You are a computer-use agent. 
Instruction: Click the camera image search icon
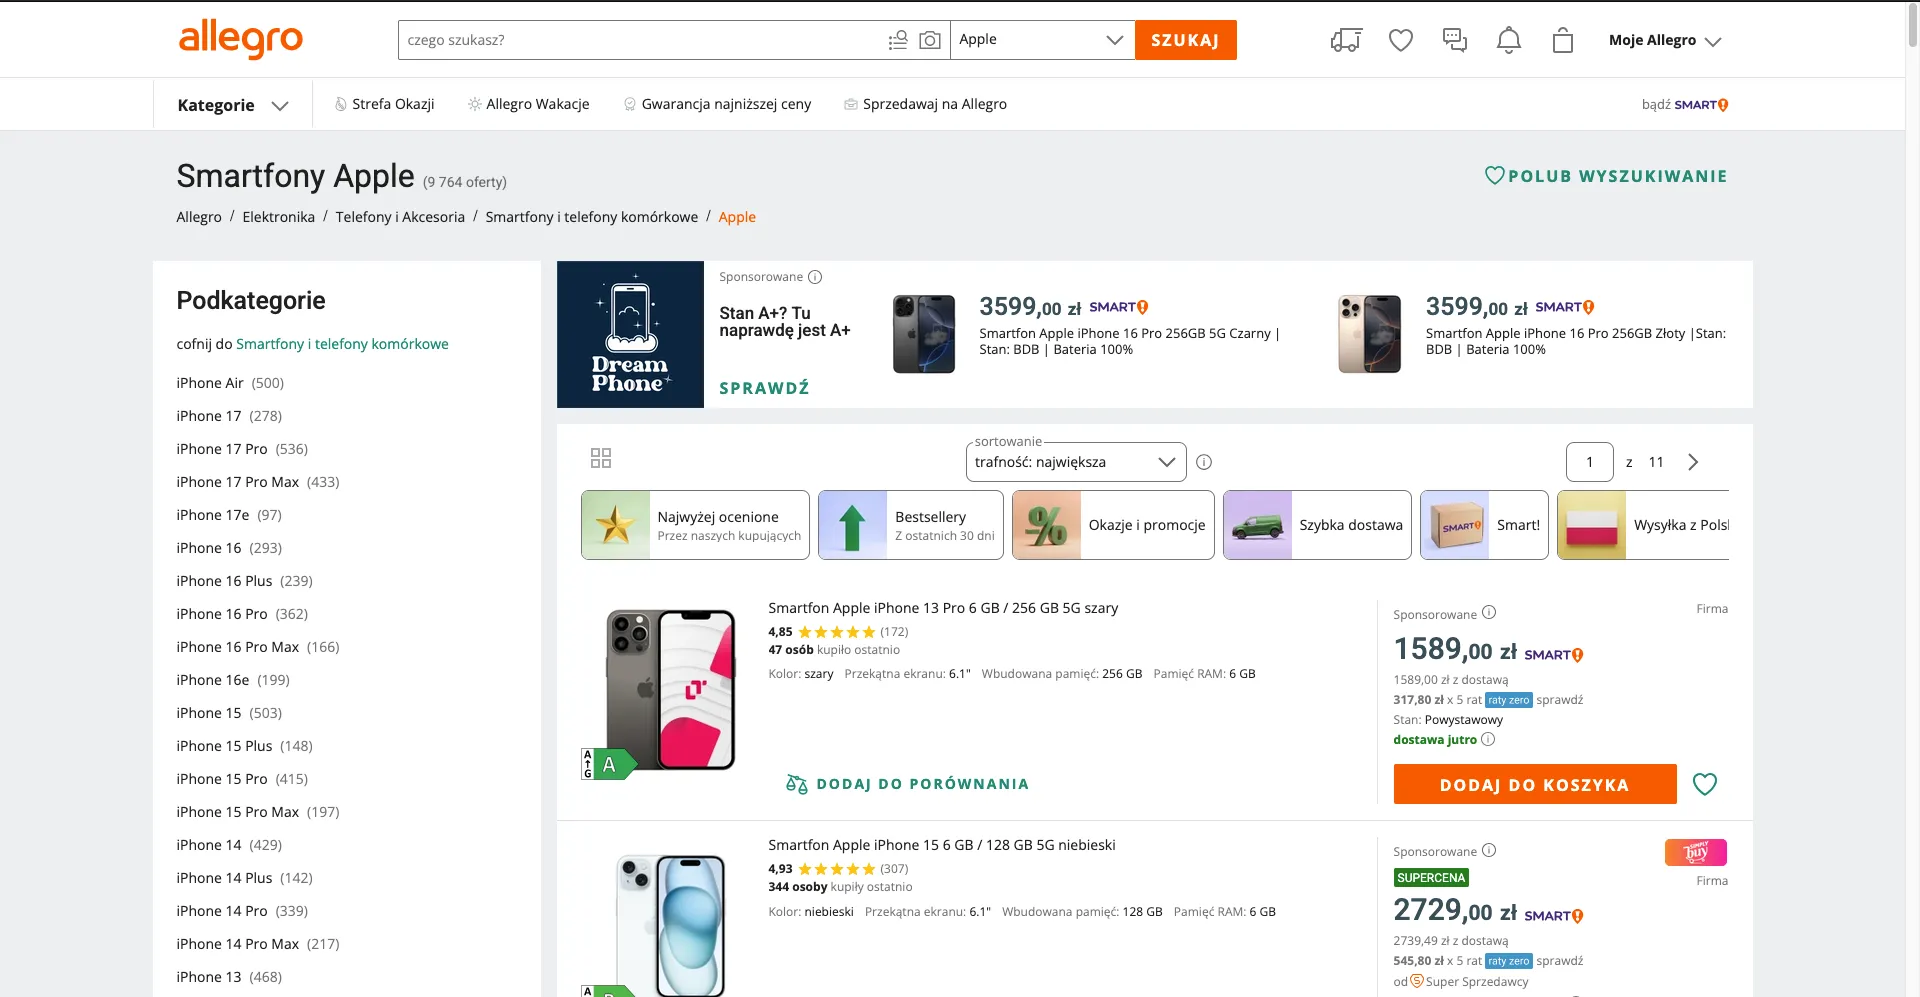click(x=930, y=40)
